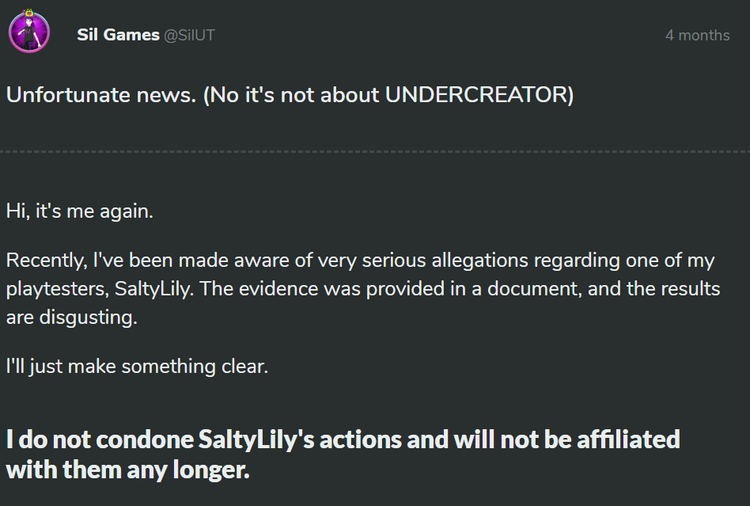Click the "4 months" post timestamp
The width and height of the screenshot is (750, 506).
697,35
